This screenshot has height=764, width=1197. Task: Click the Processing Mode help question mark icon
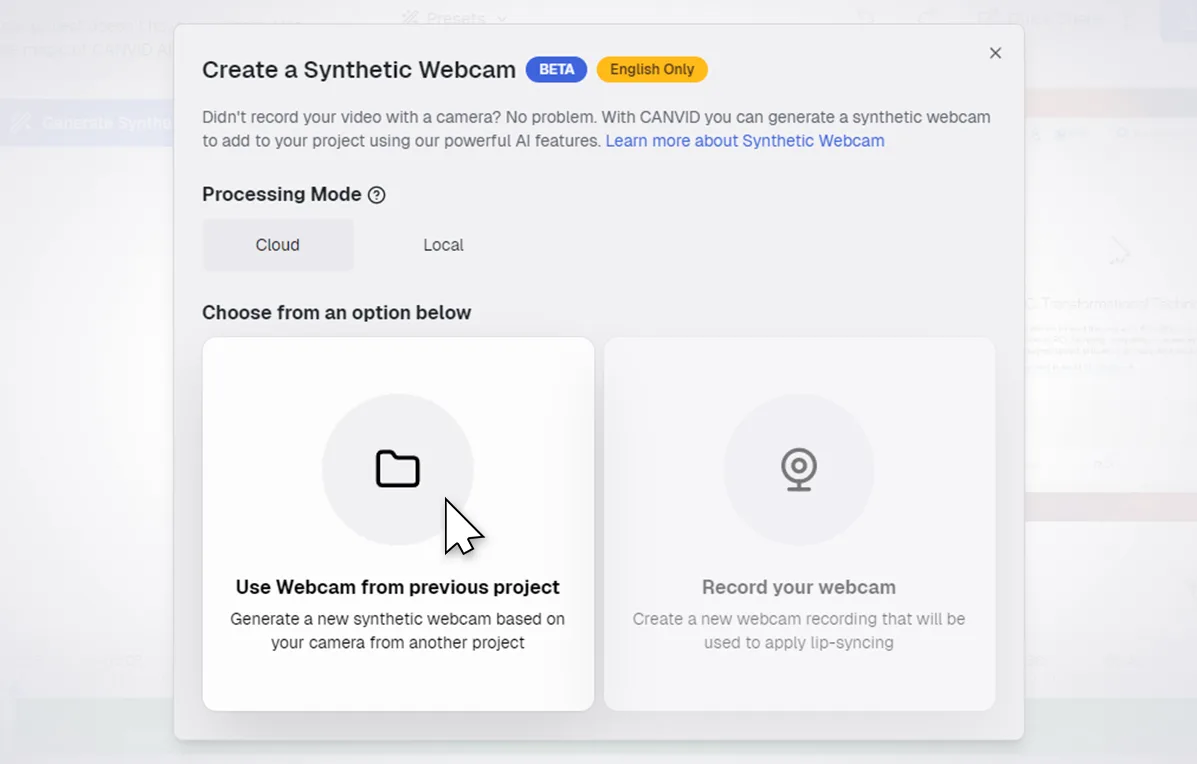click(376, 195)
